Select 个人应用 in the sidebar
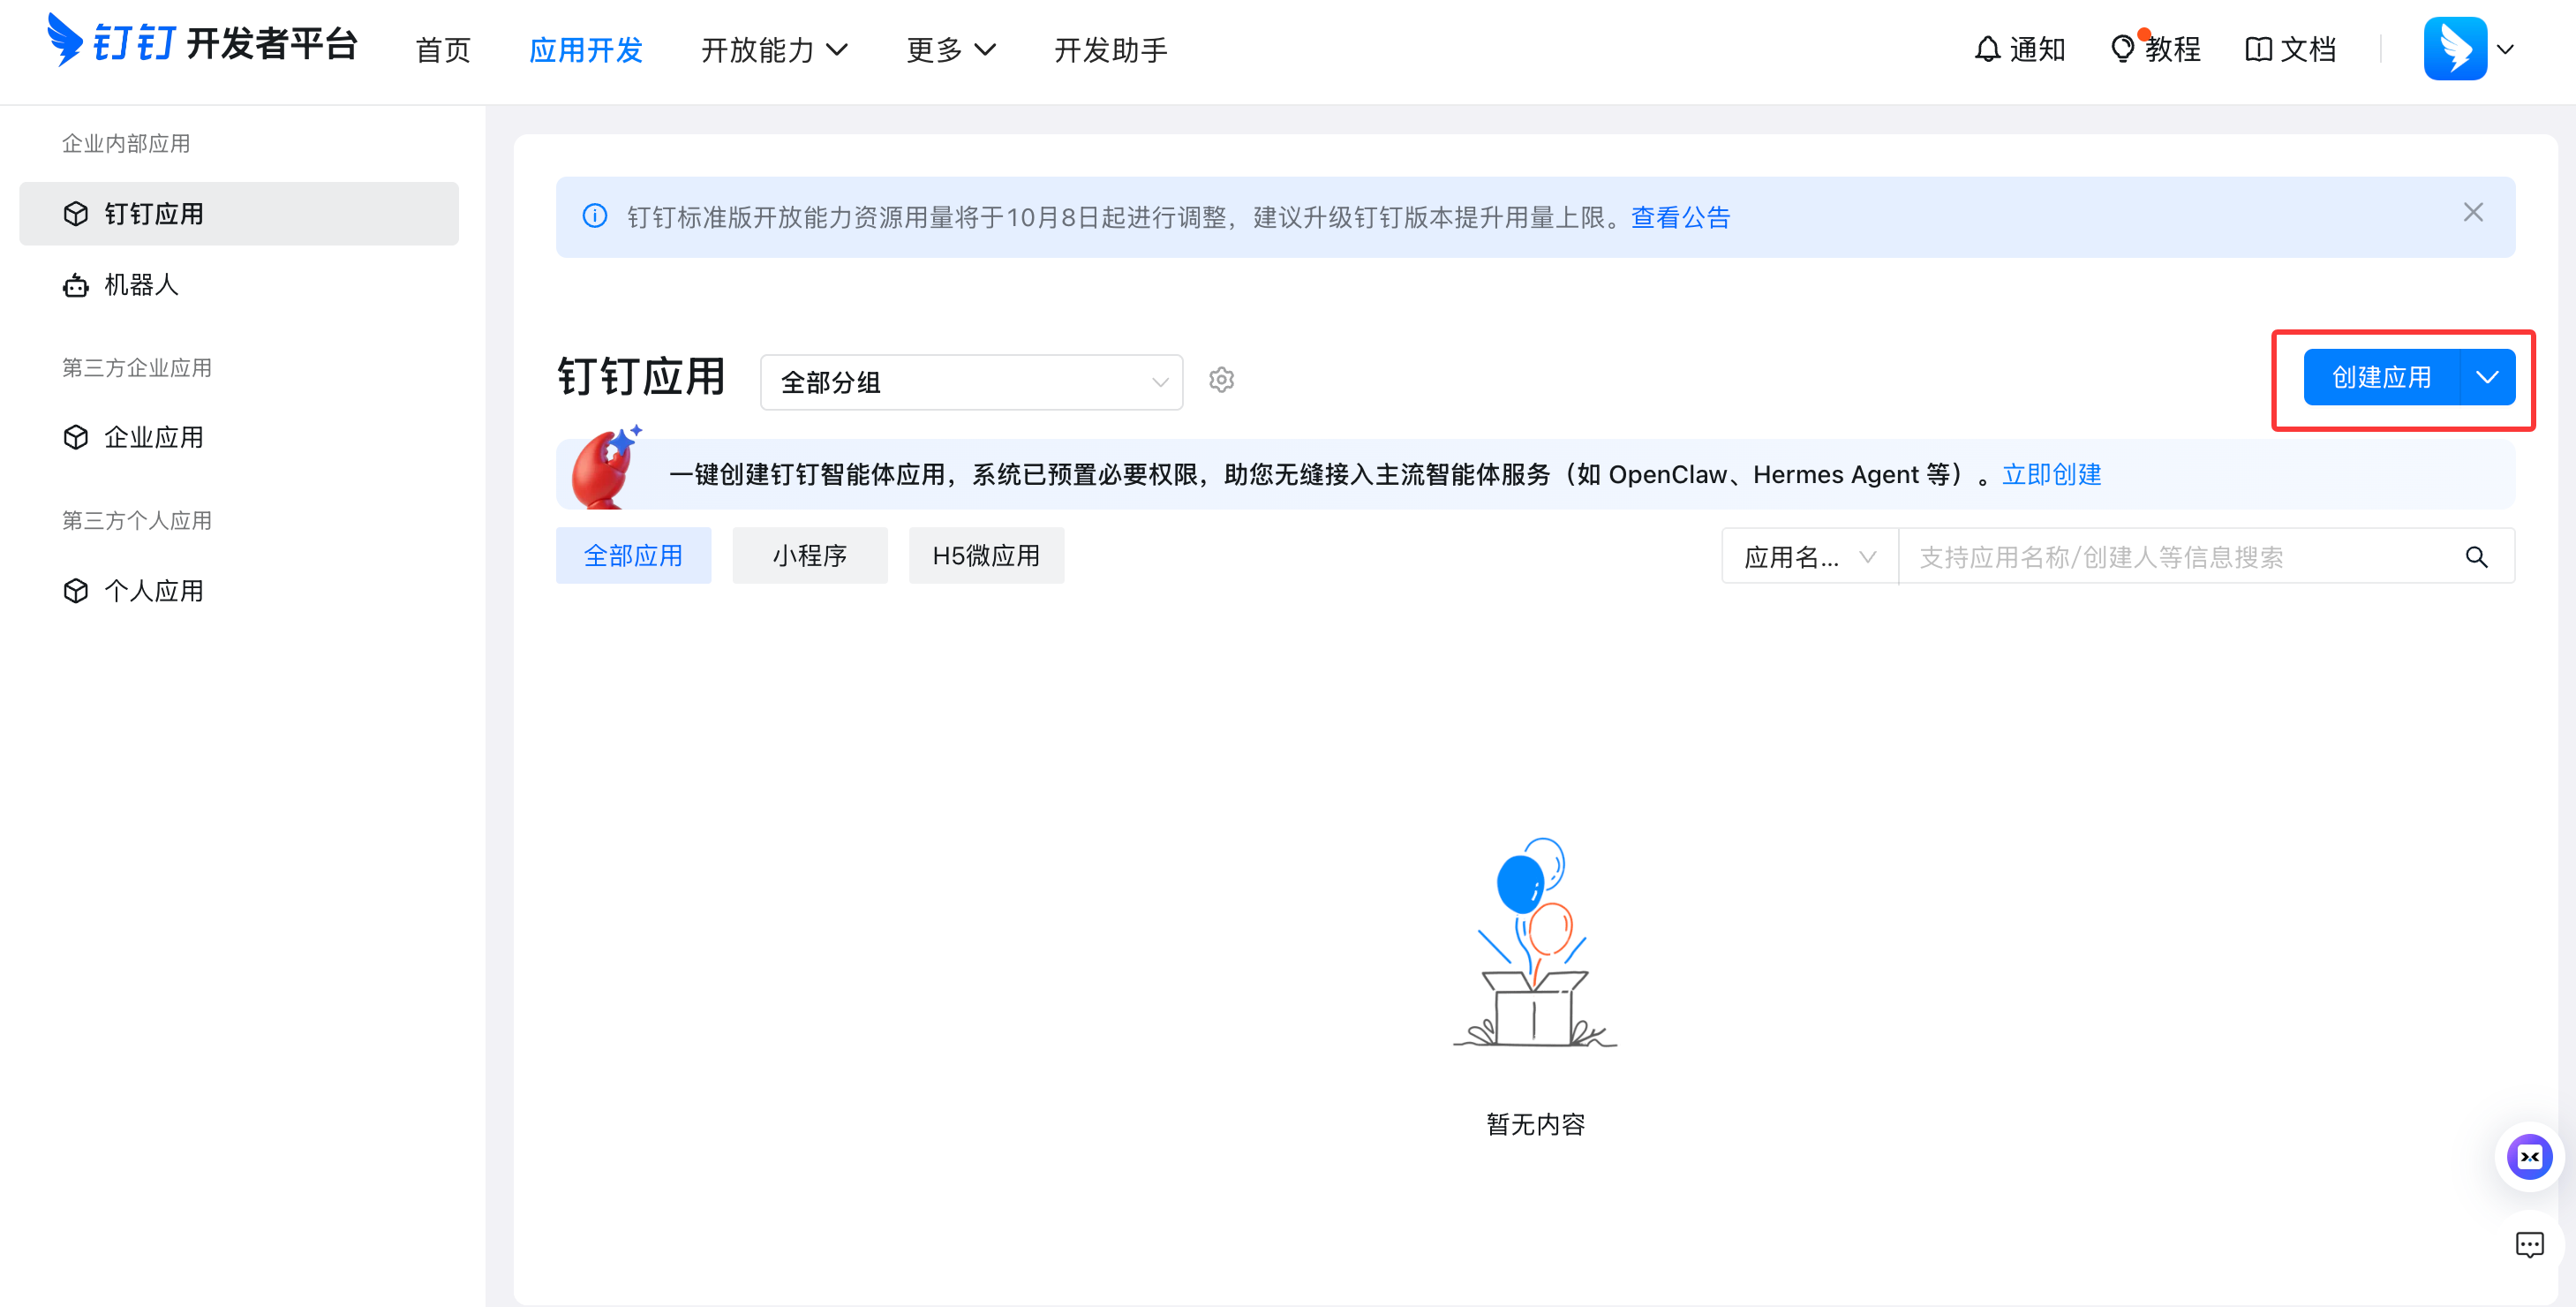Viewport: 2576px width, 1307px height. [239, 591]
